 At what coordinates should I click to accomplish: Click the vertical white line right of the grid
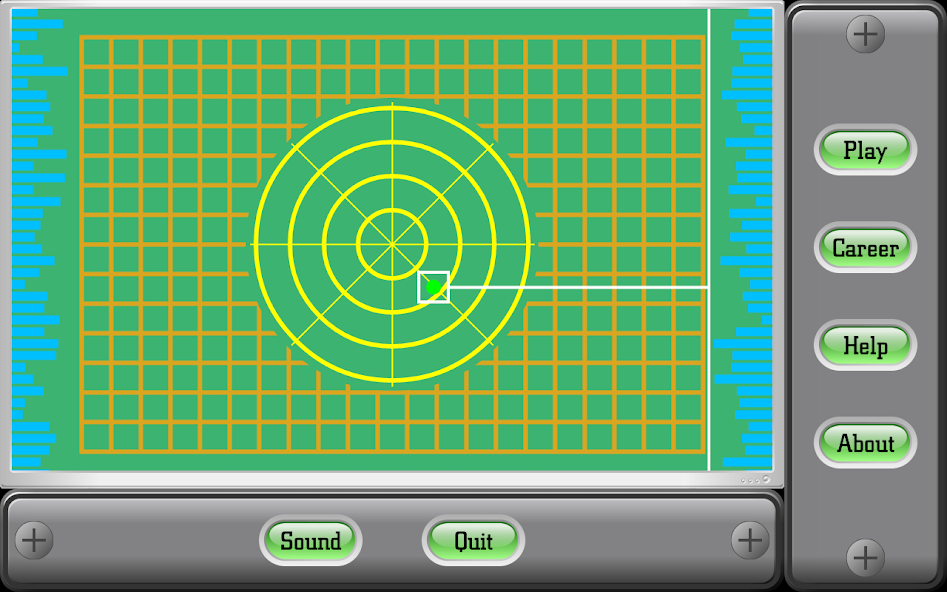(x=709, y=150)
